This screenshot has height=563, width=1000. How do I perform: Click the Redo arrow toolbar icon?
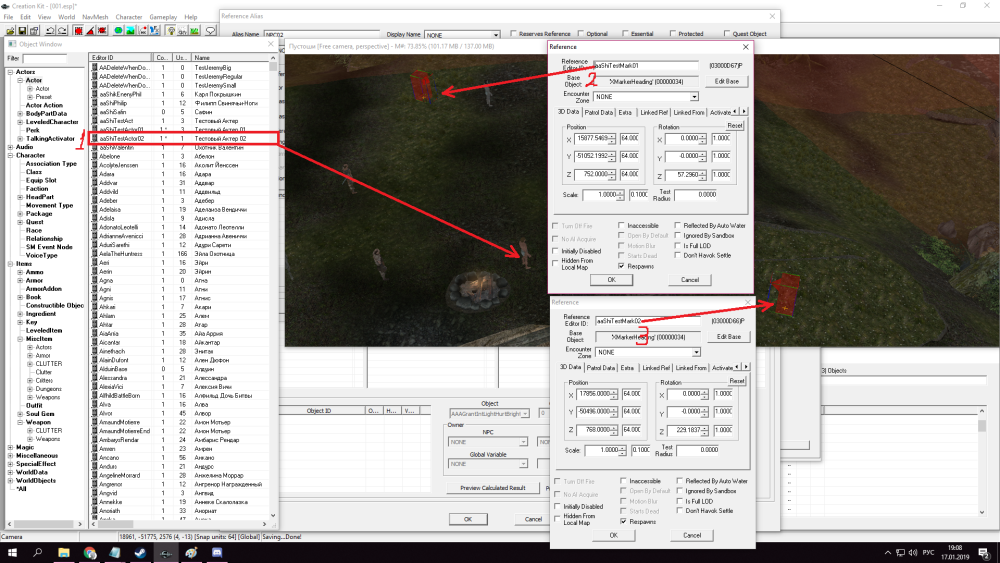pos(62,31)
